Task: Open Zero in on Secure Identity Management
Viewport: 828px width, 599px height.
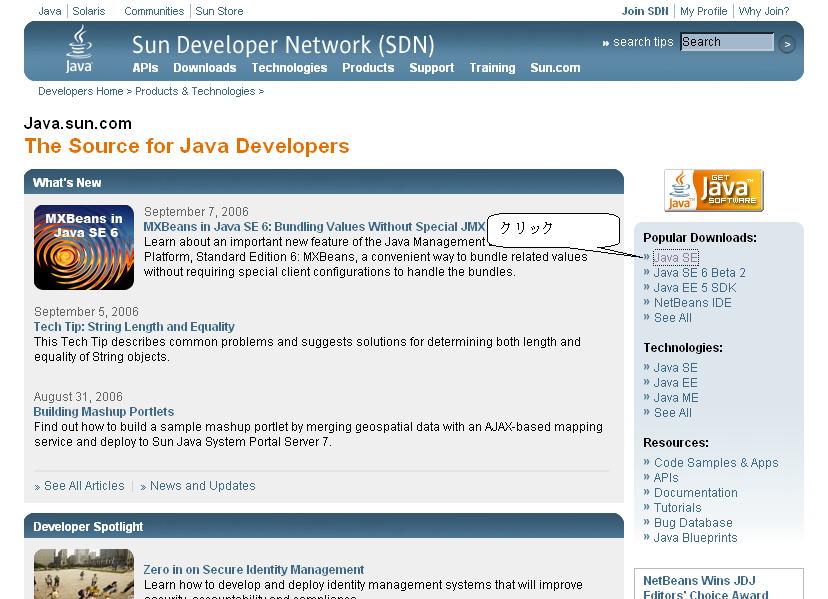Action: 254,570
